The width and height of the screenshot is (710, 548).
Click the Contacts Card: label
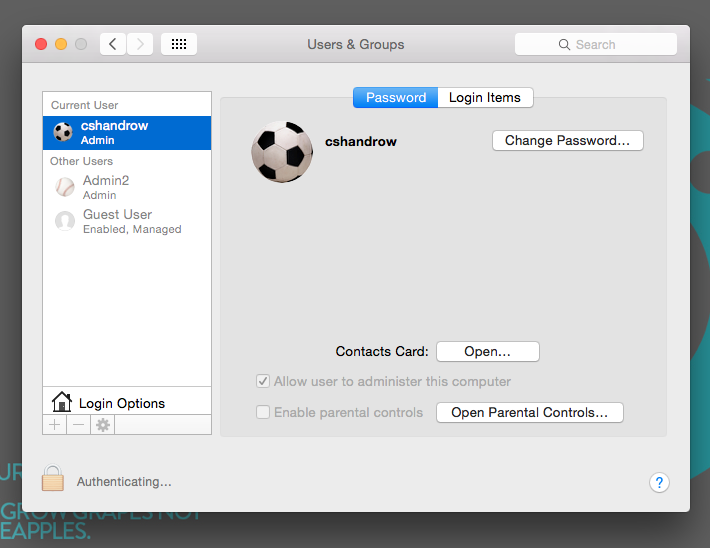382,351
